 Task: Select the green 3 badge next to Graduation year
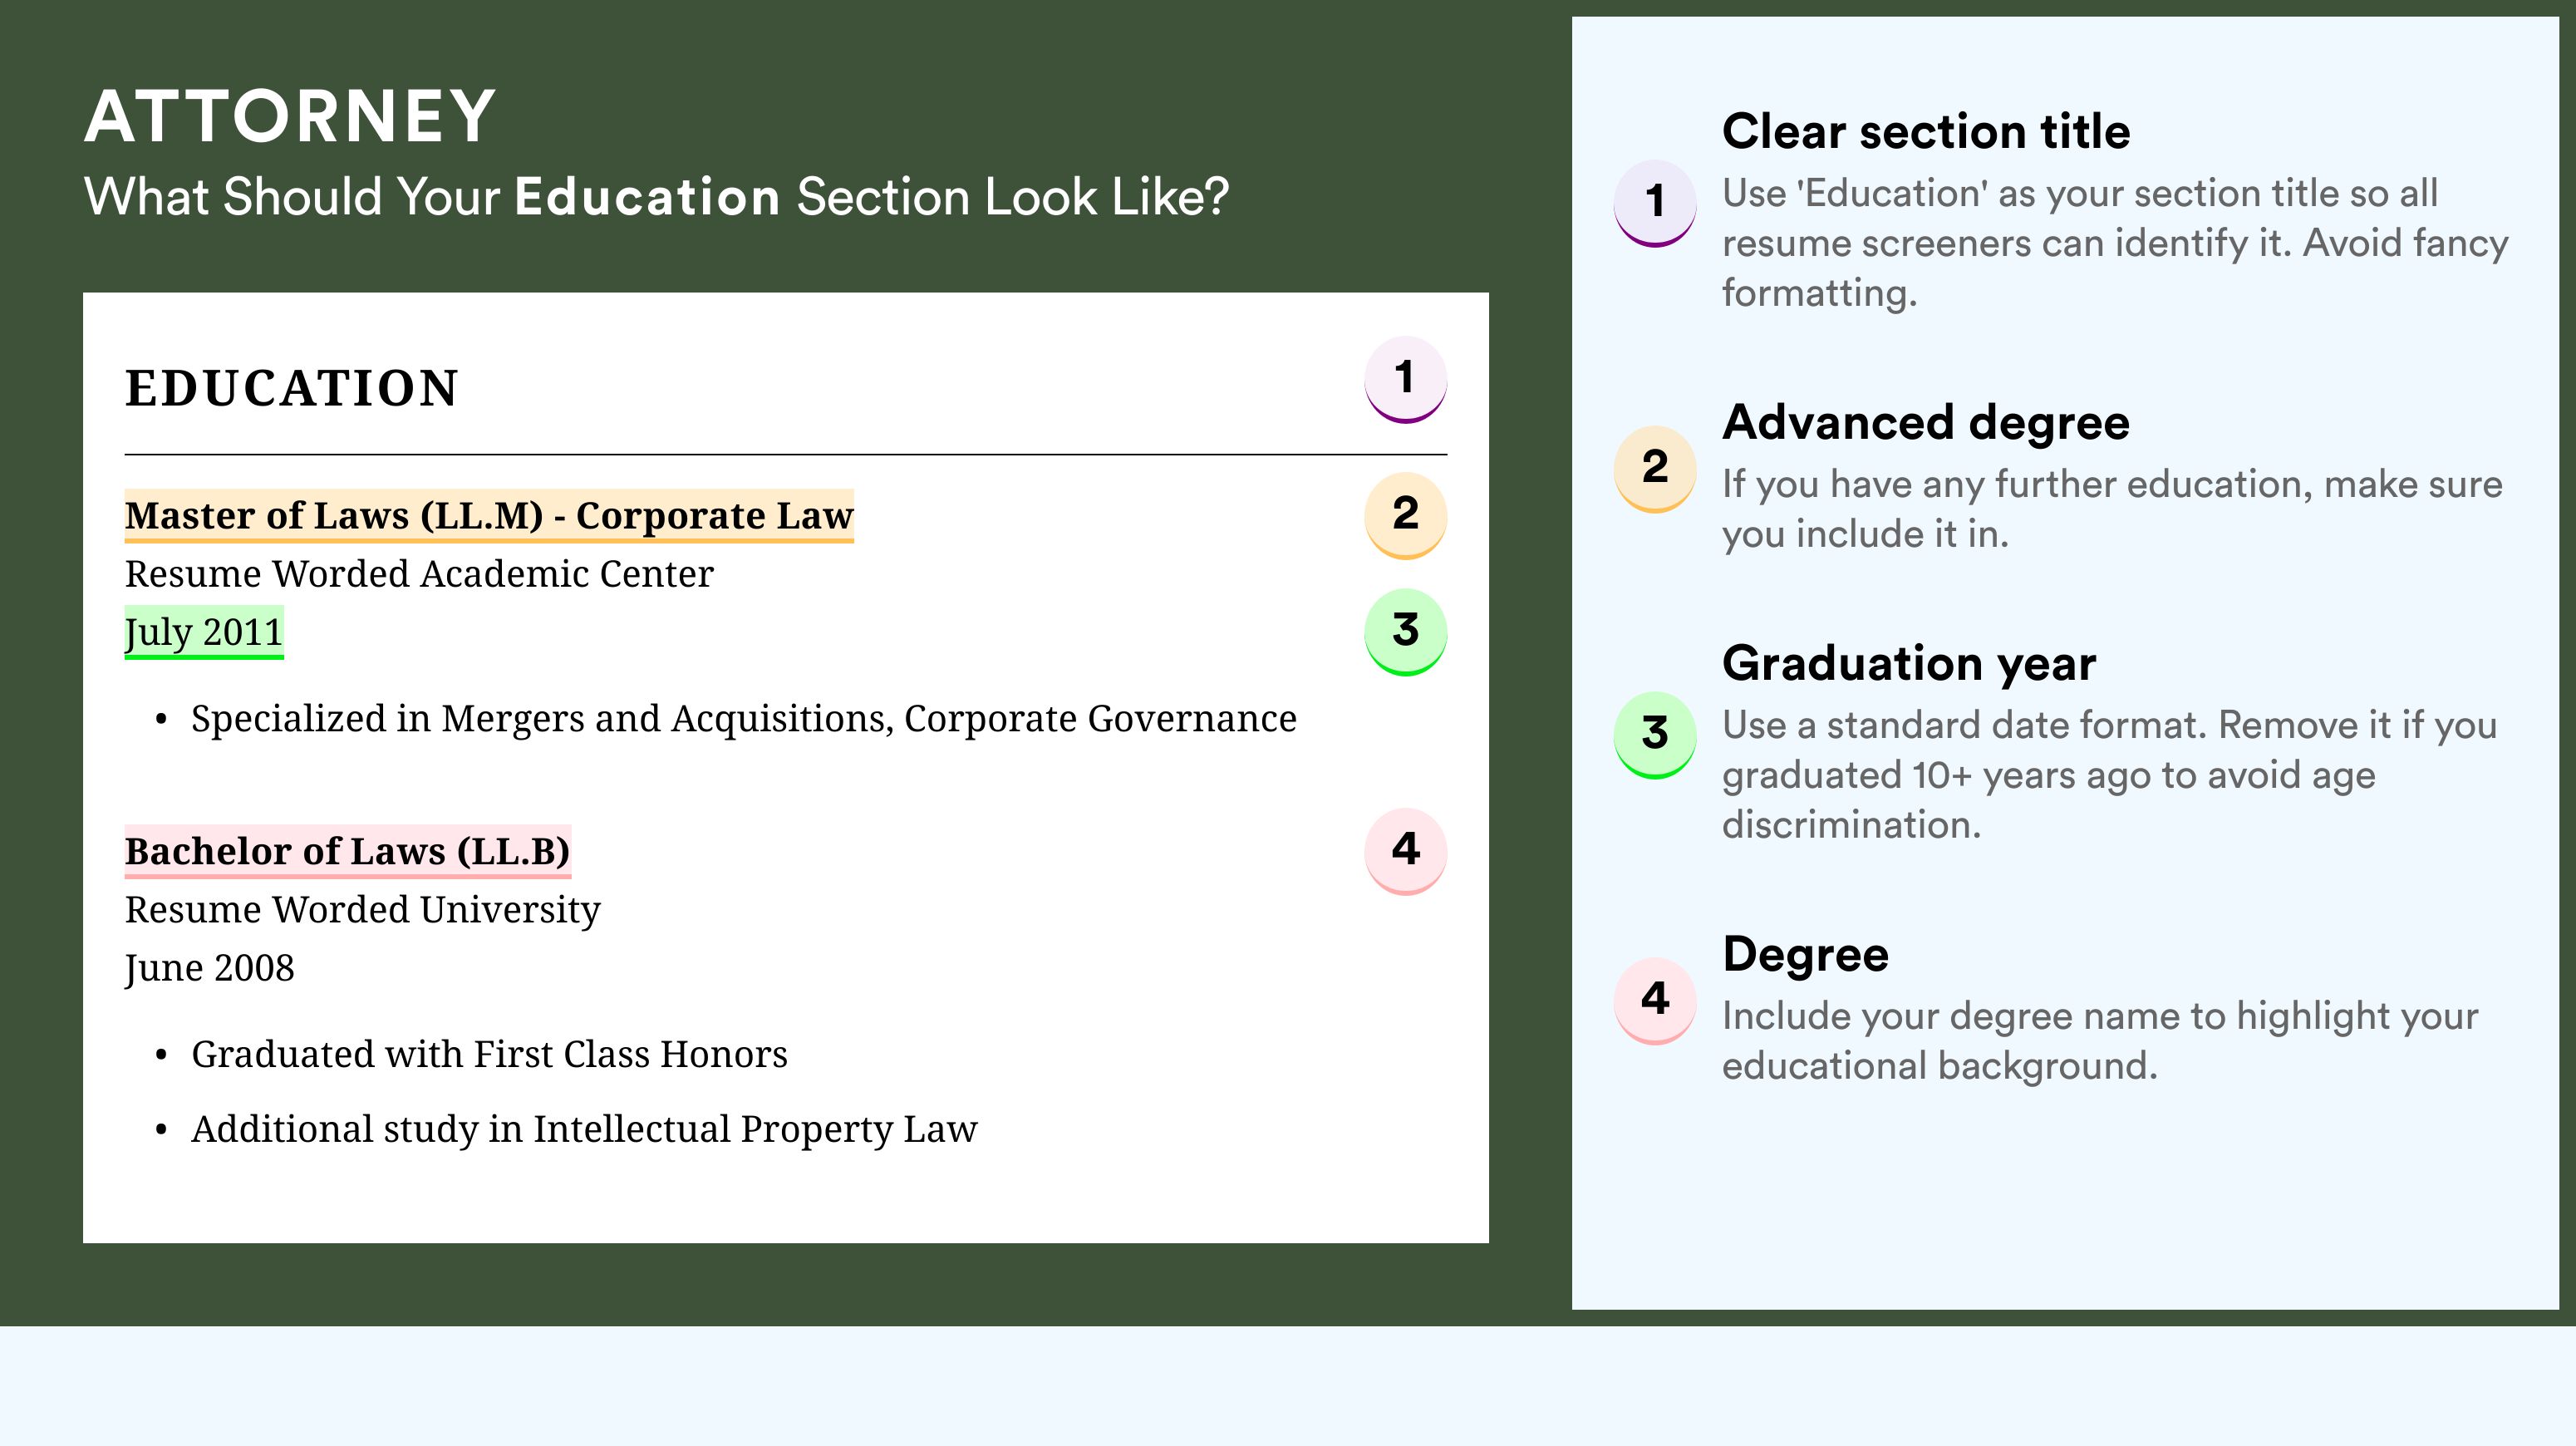[x=1654, y=735]
